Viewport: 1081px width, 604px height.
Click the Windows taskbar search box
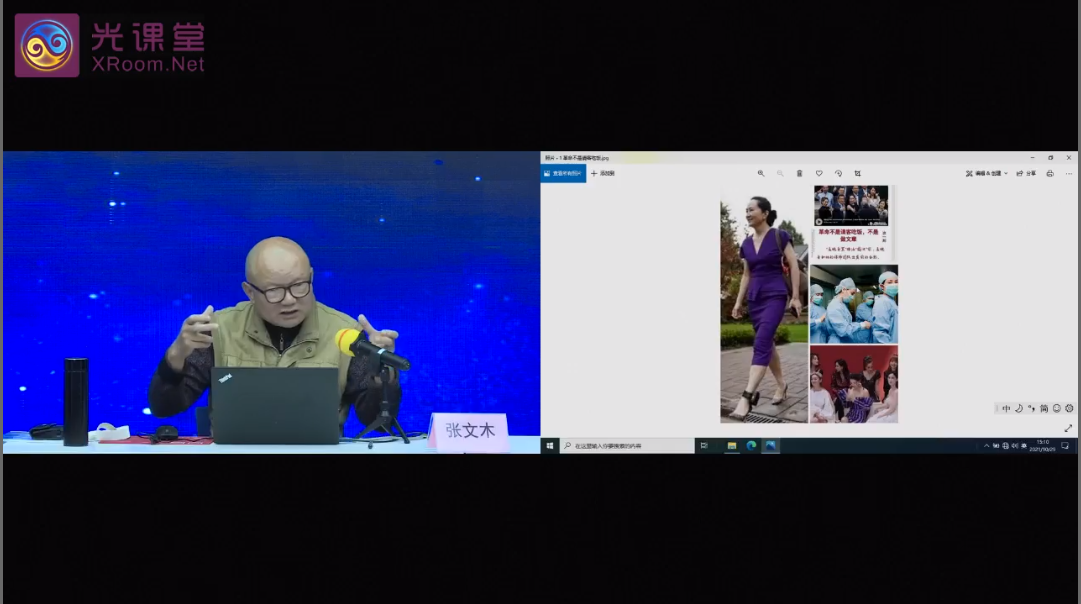625,445
